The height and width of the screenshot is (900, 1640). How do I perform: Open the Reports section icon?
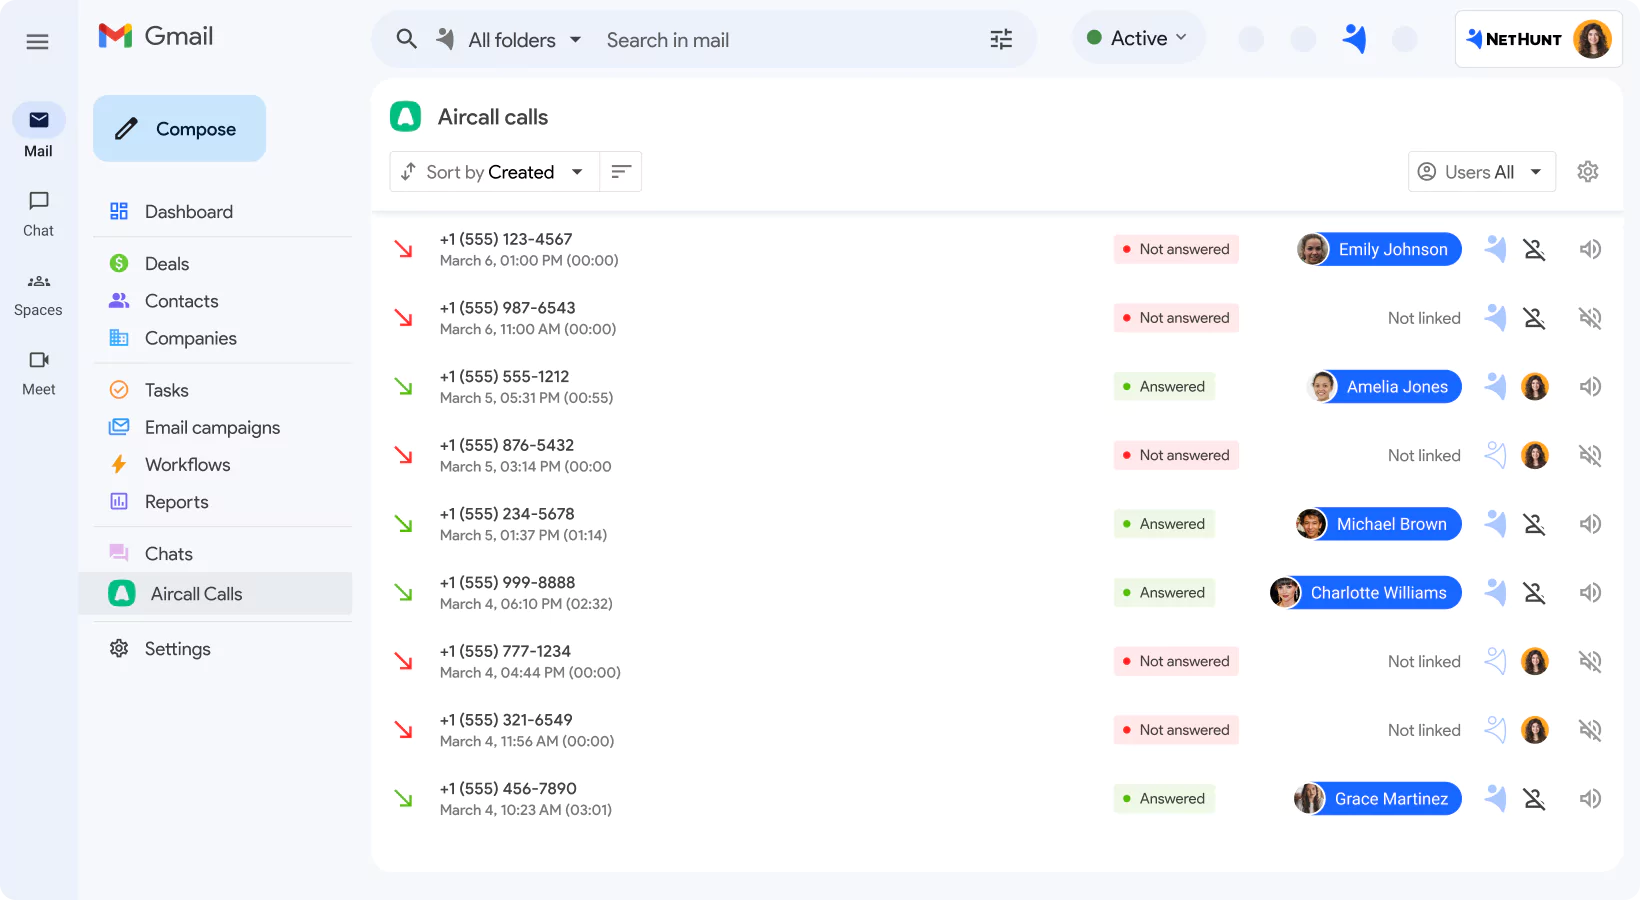click(x=119, y=501)
